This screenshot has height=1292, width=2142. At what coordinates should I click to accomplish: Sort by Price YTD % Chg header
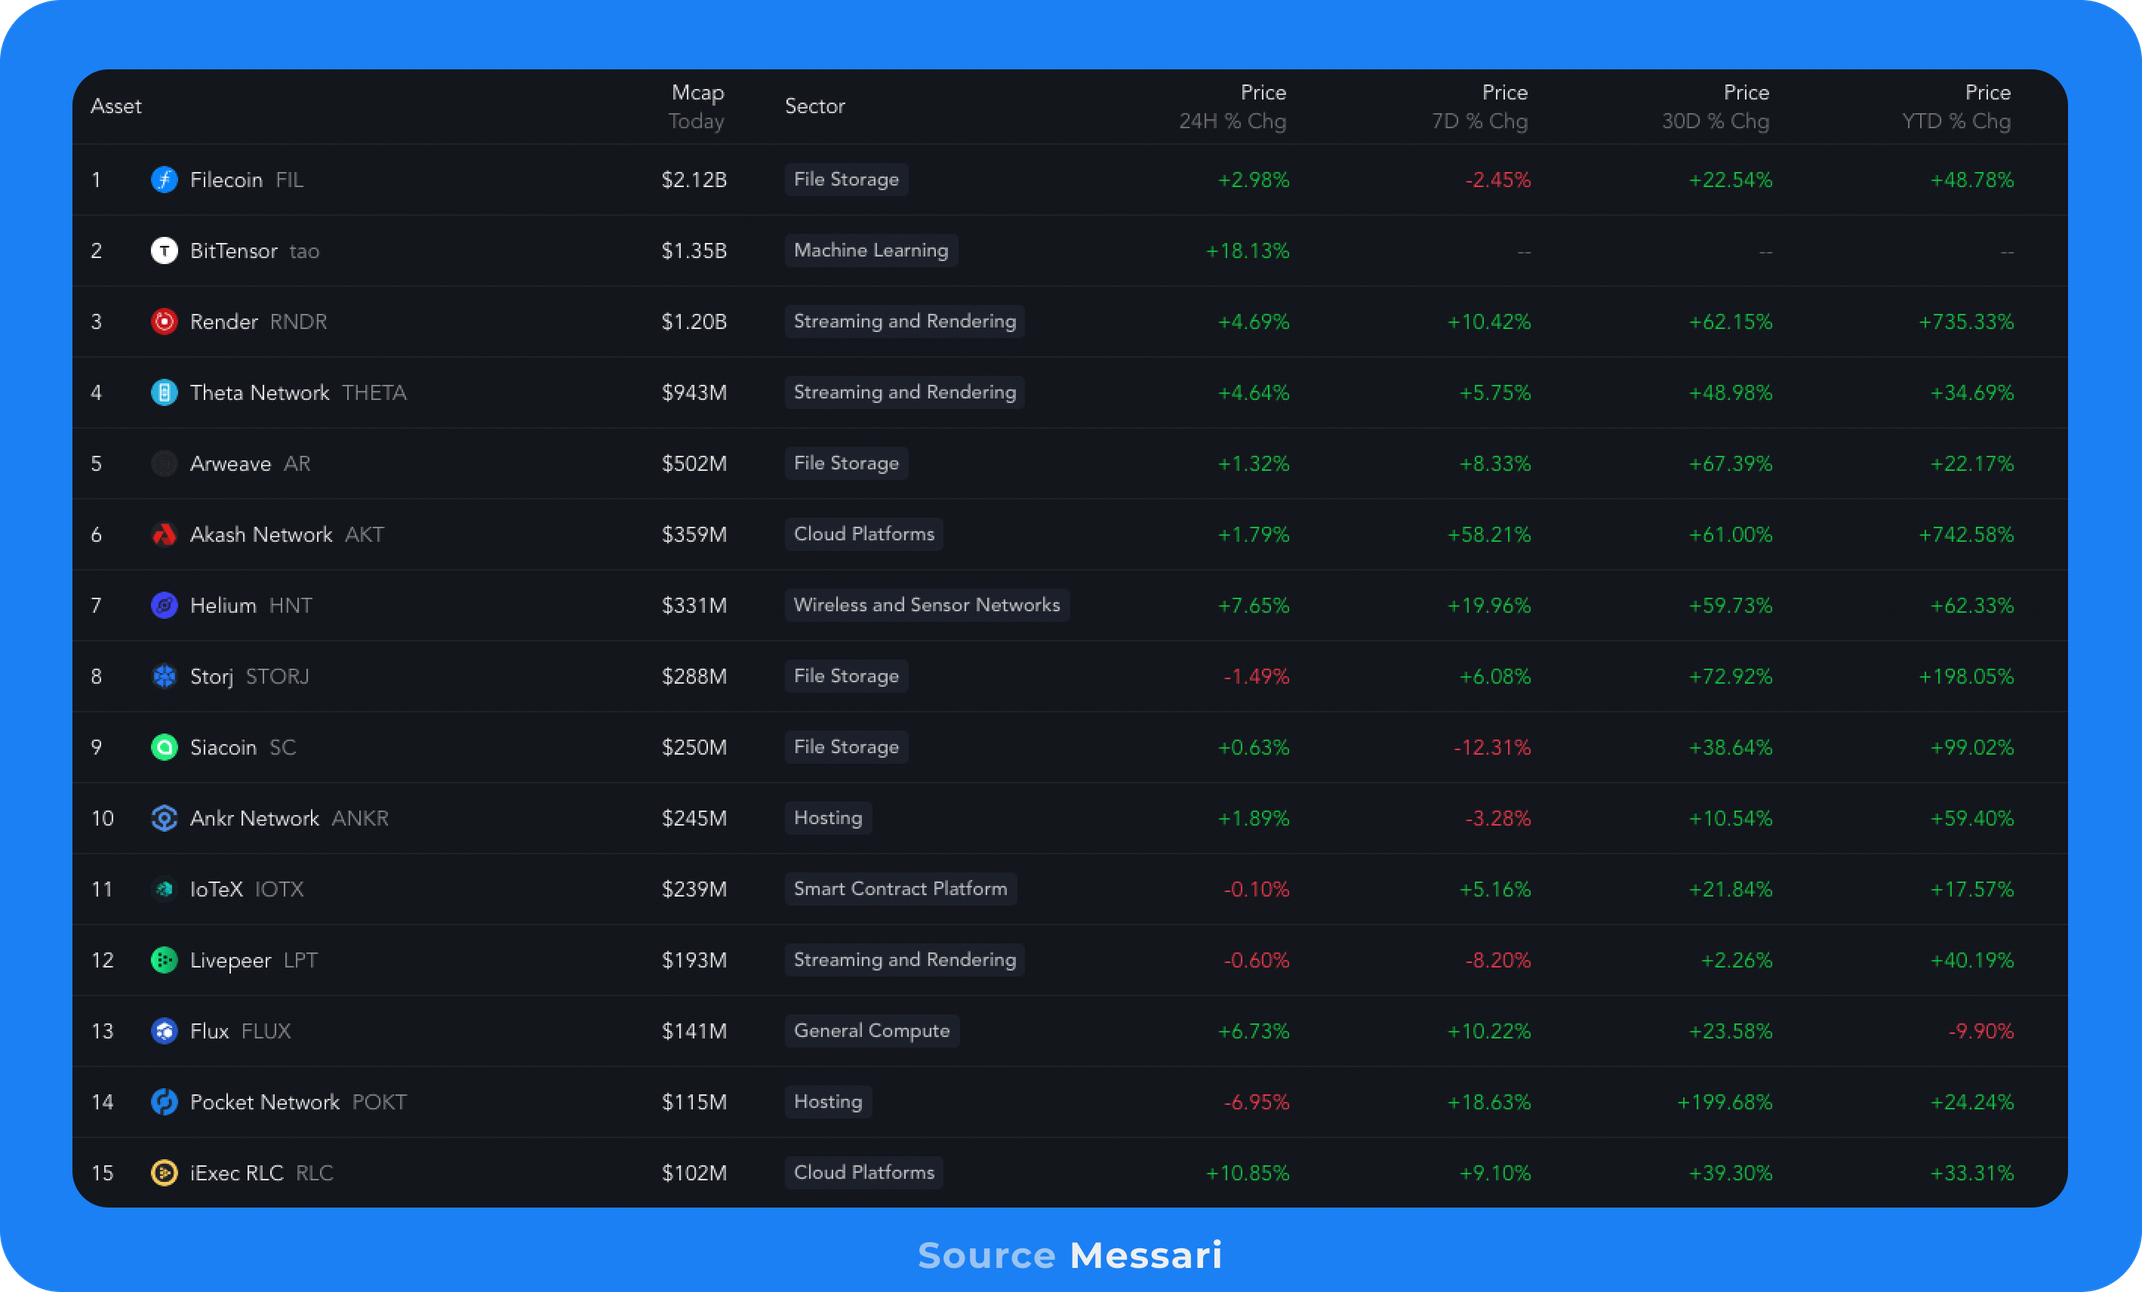point(1957,107)
